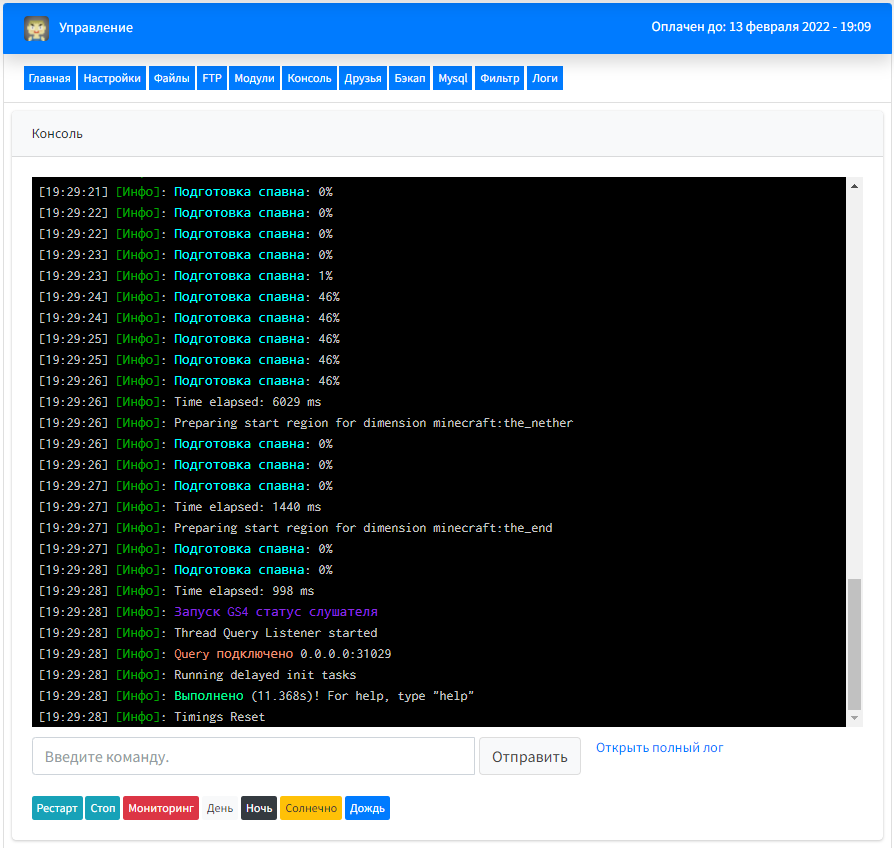This screenshot has height=848, width=894.
Task: Select the Консоль tab
Action: 310,78
